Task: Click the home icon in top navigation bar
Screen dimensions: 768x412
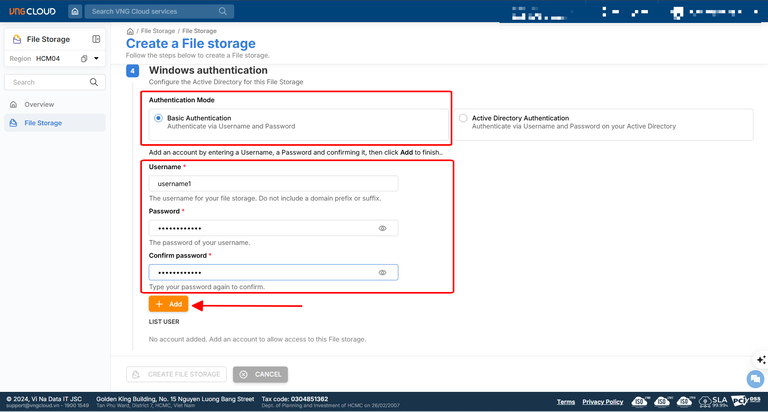Action: [x=75, y=11]
